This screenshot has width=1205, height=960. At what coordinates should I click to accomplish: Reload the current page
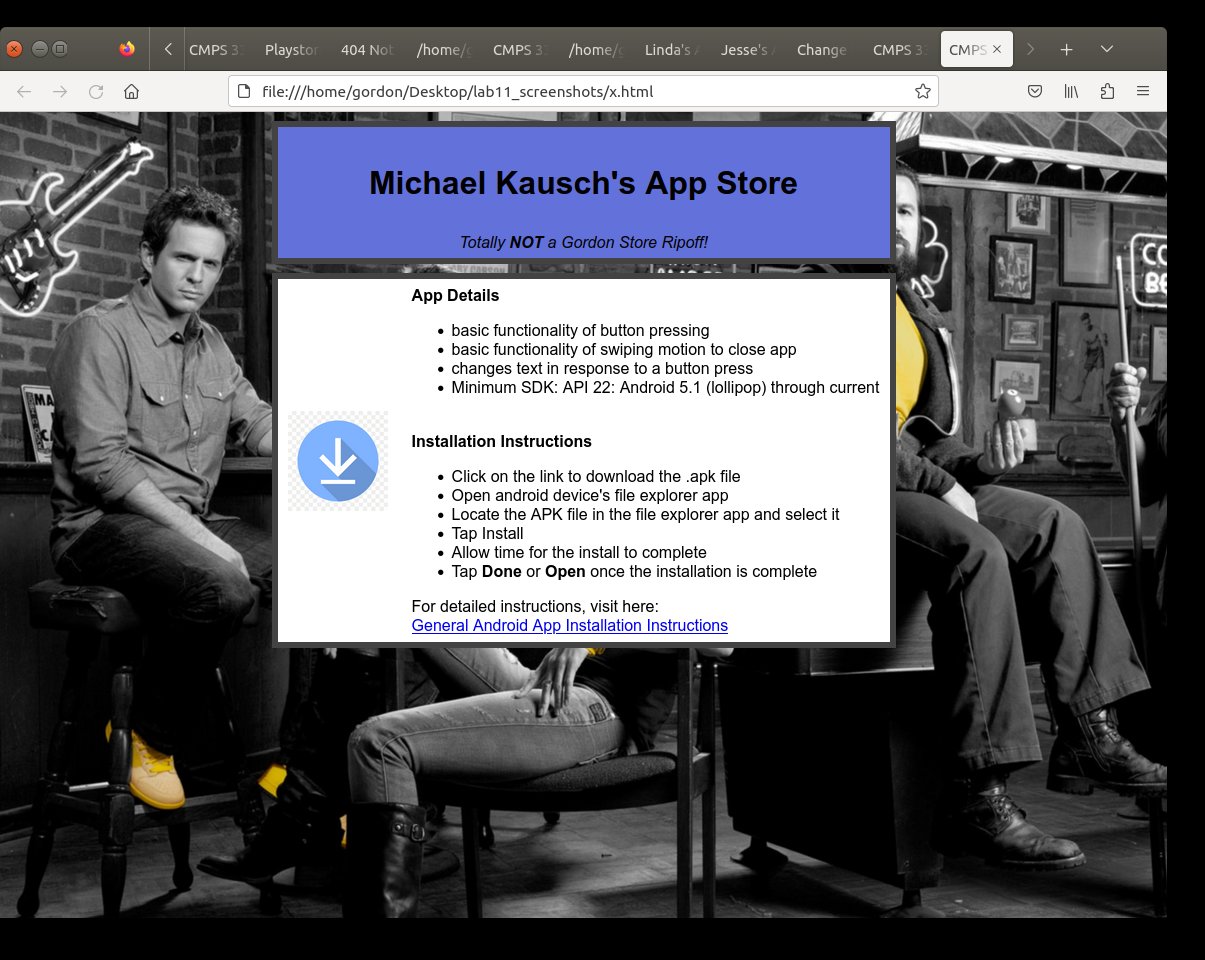pos(96,92)
